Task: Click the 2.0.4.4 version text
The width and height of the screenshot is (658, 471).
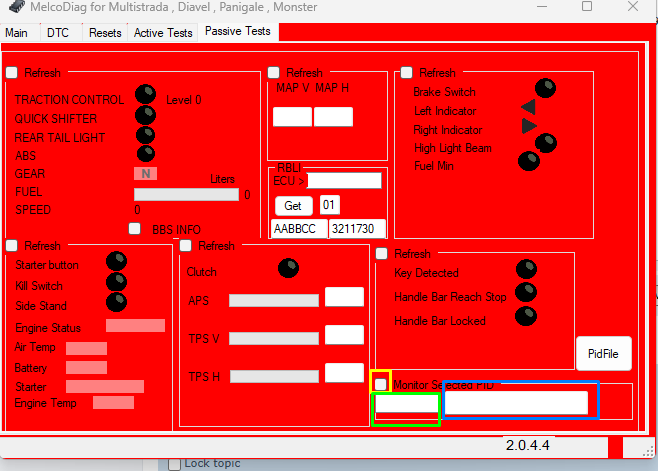Action: pos(527,445)
